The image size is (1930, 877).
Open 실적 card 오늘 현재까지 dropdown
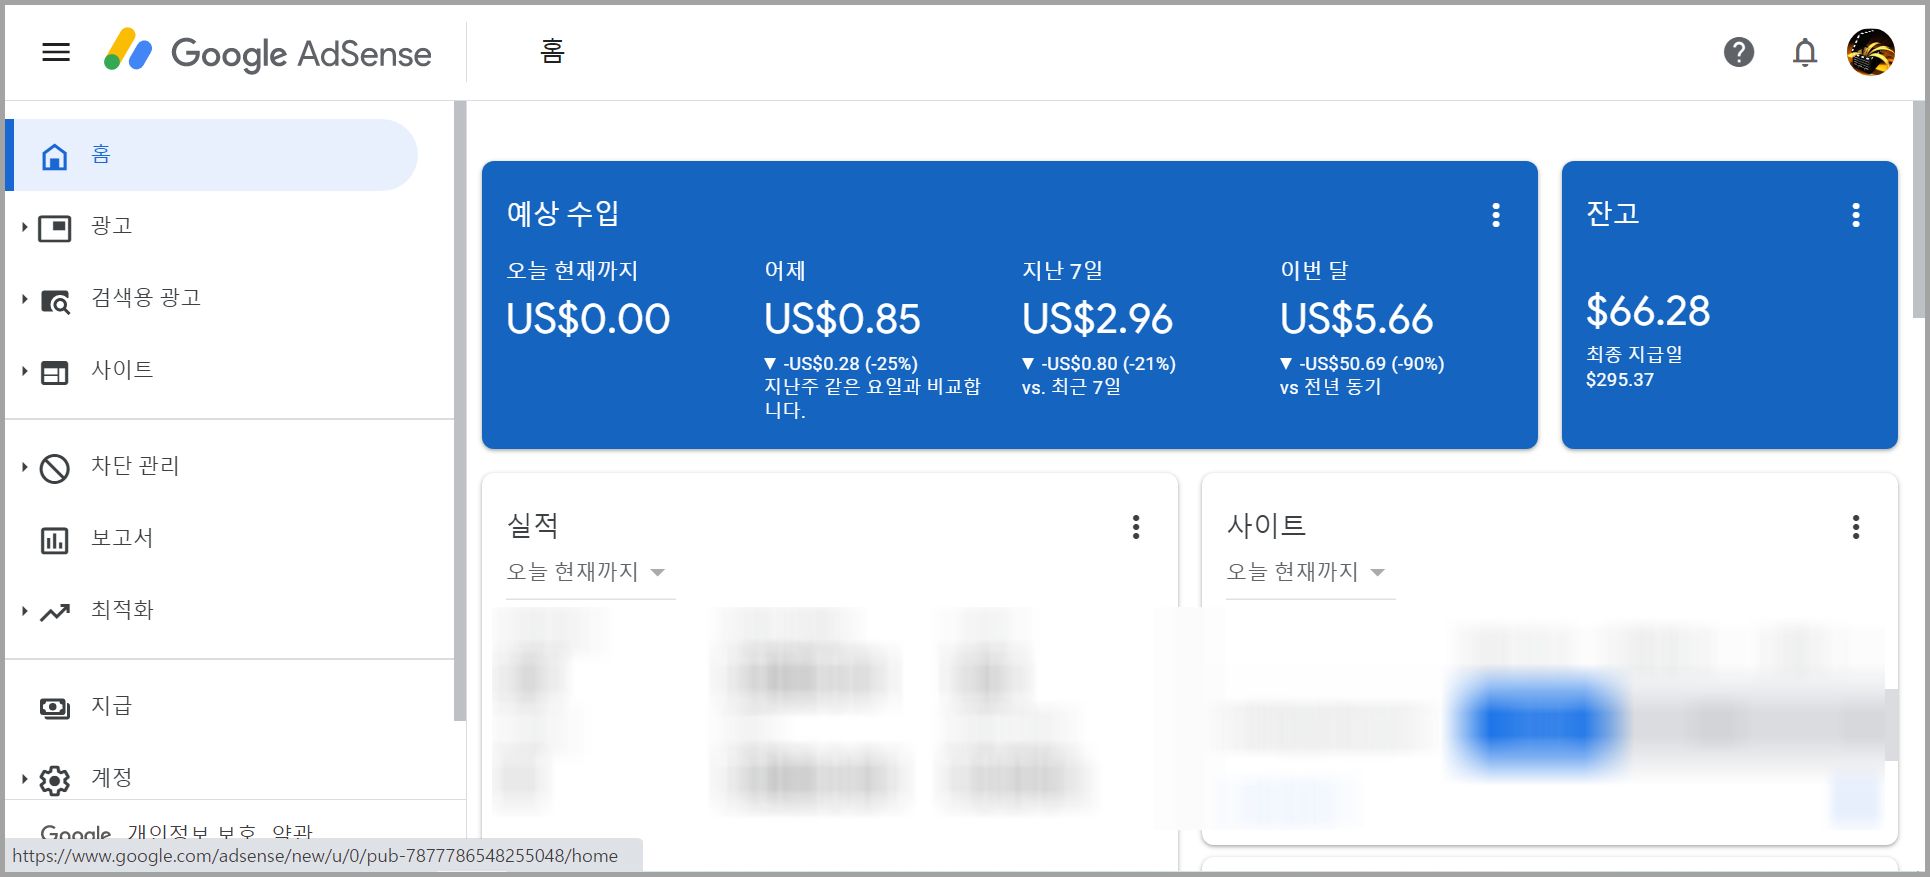590,572
